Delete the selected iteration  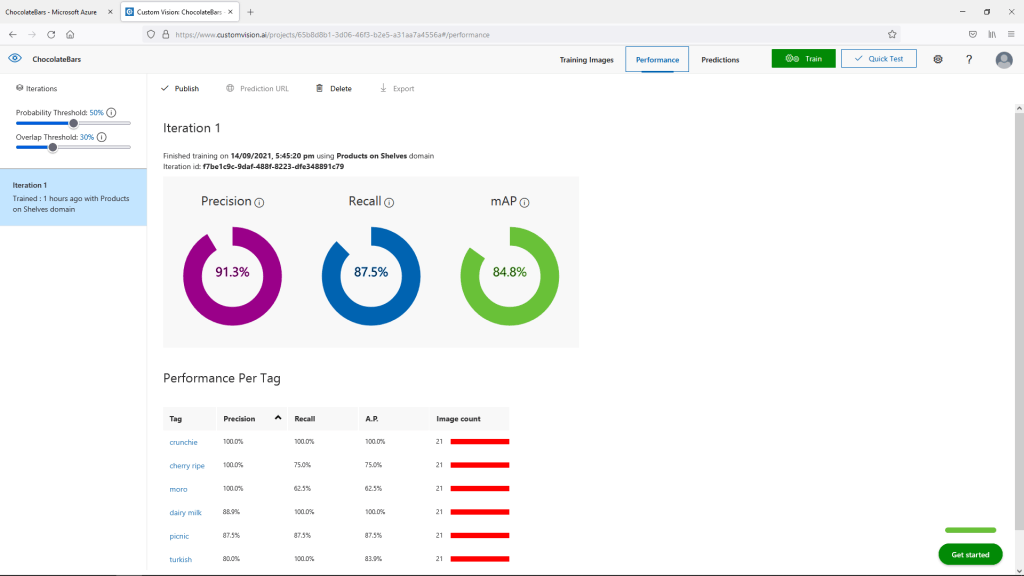334,88
